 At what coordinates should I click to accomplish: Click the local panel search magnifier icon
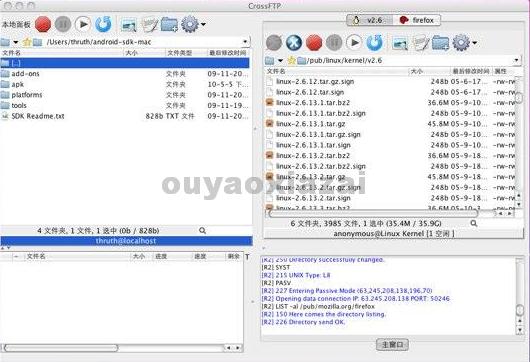pyautogui.click(x=202, y=231)
